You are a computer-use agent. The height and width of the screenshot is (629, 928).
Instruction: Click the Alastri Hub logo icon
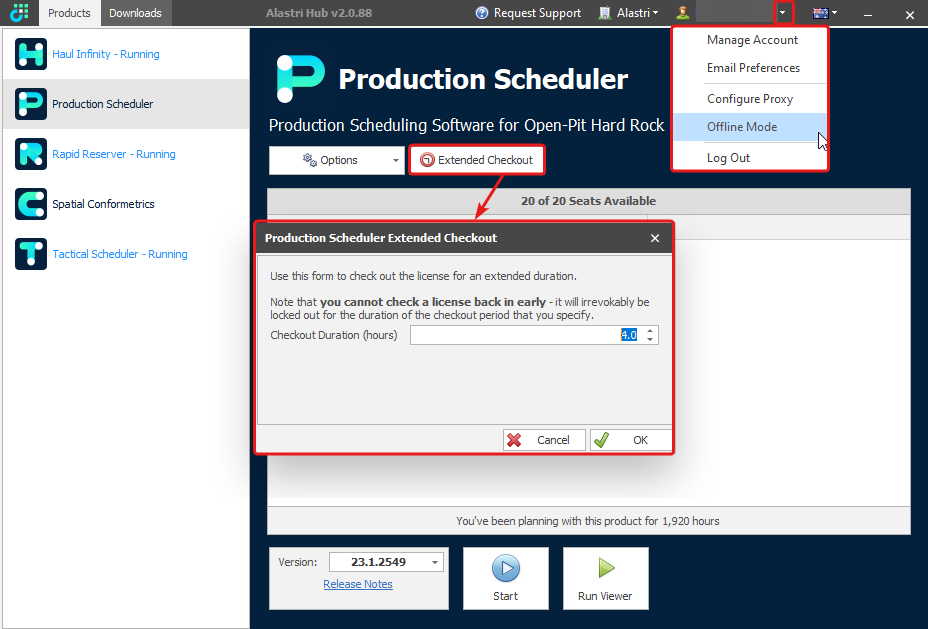(20, 12)
